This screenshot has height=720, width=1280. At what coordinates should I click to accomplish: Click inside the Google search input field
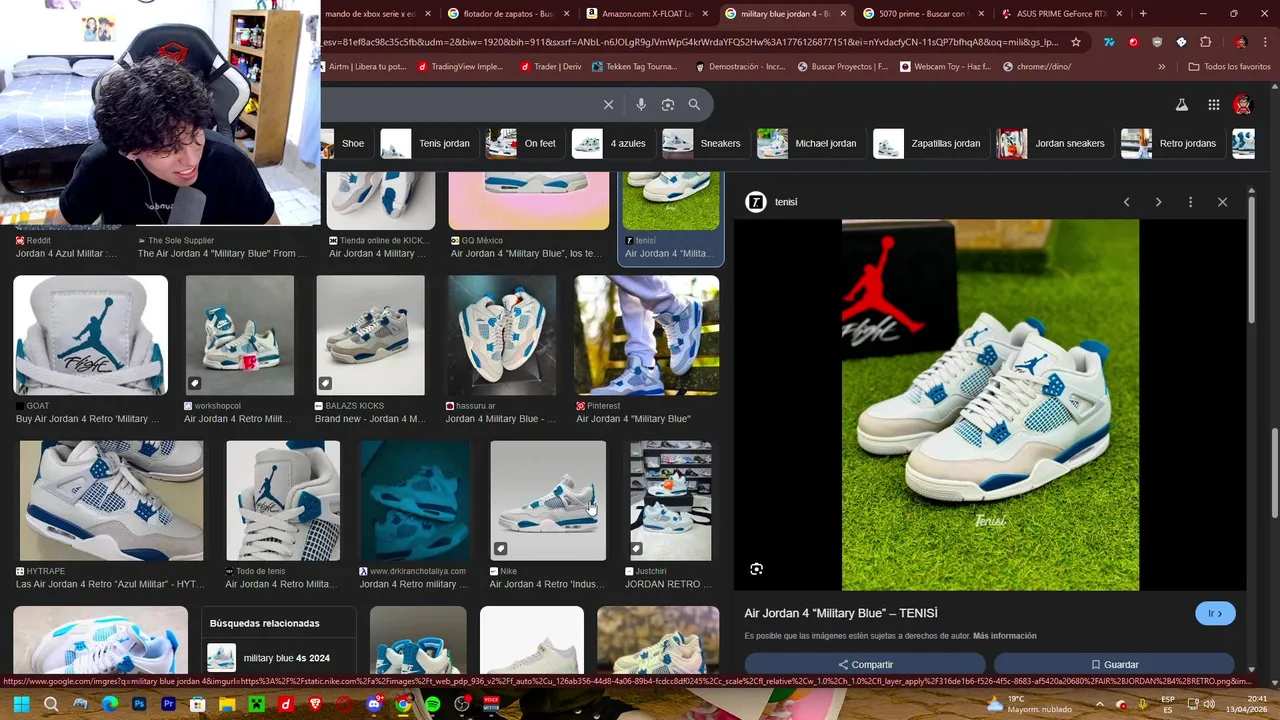[460, 104]
